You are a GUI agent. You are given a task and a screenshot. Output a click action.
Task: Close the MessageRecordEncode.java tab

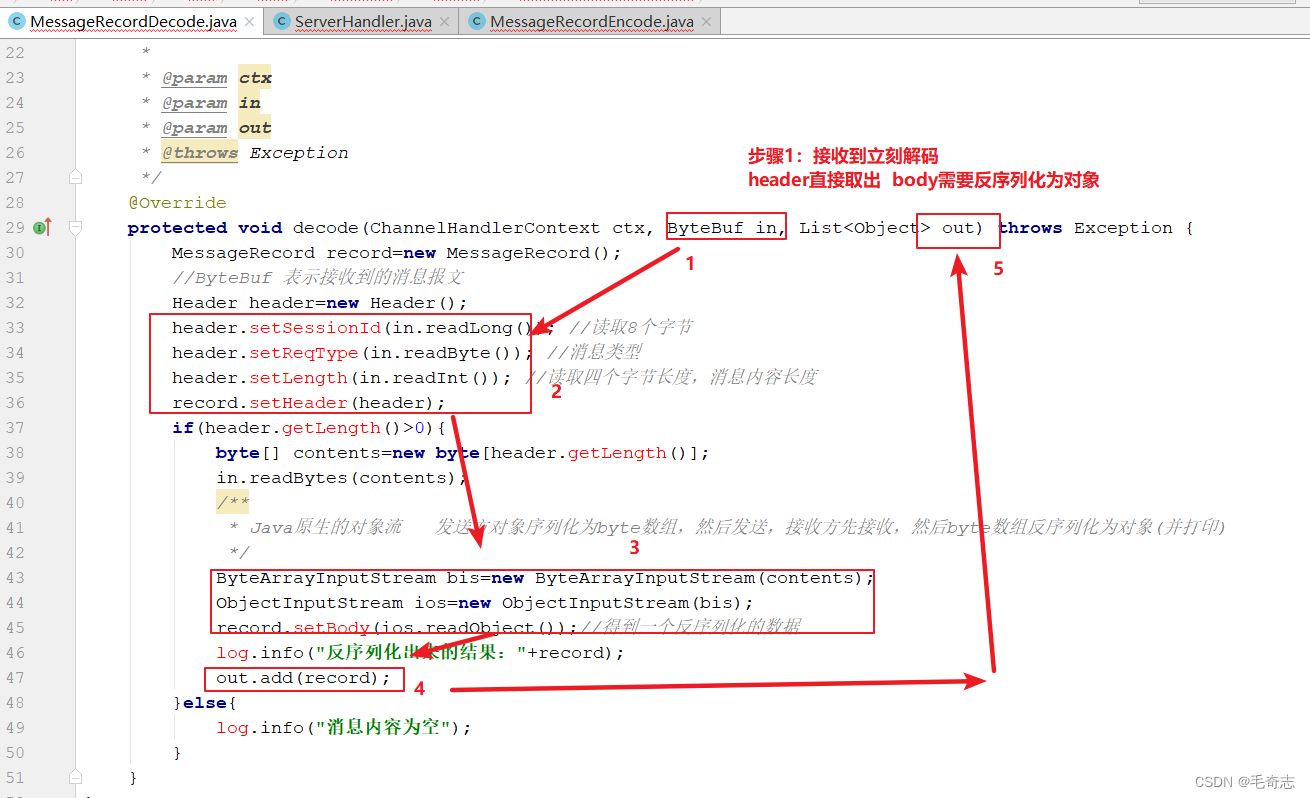pyautogui.click(x=705, y=21)
